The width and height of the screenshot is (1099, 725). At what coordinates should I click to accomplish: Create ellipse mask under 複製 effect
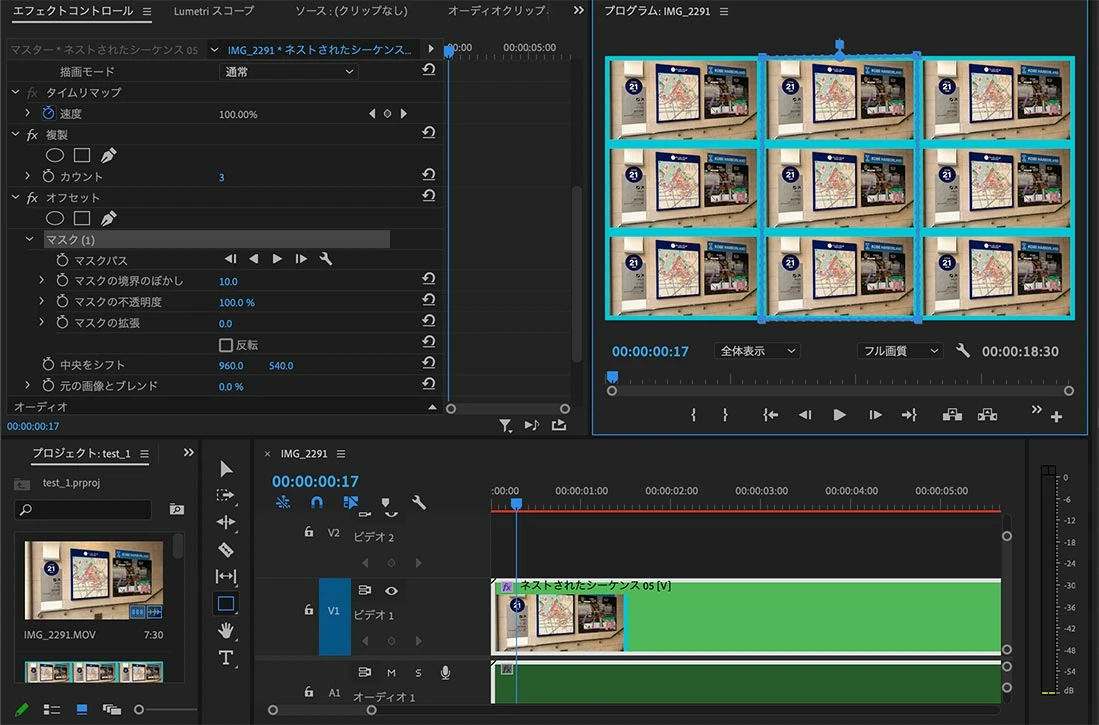55,155
